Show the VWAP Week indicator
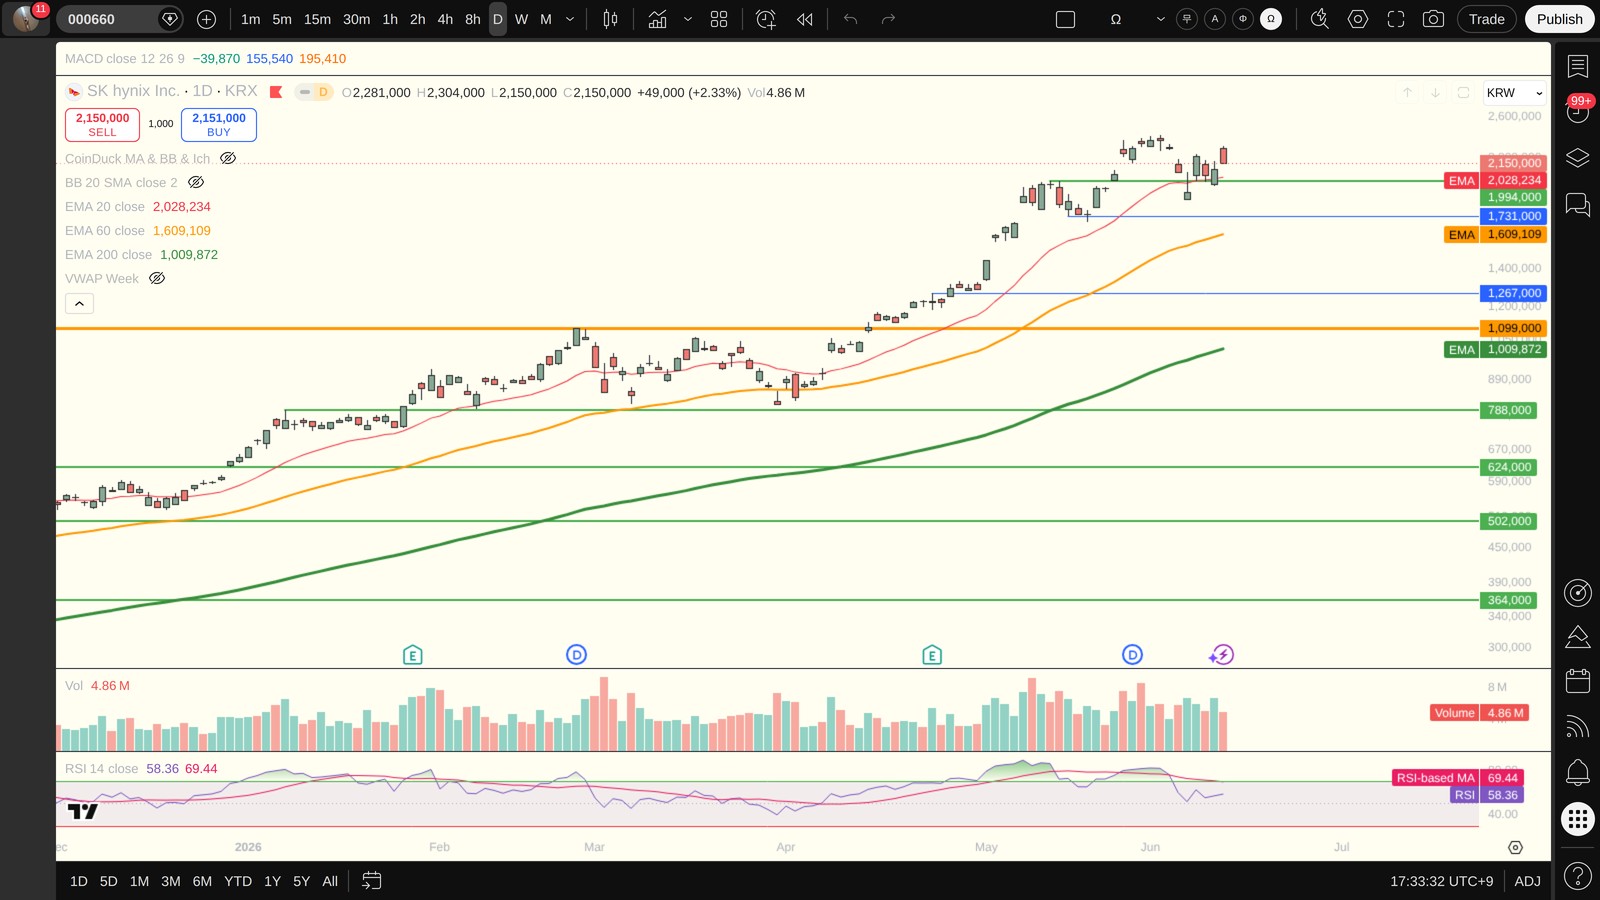The width and height of the screenshot is (1600, 900). 157,278
